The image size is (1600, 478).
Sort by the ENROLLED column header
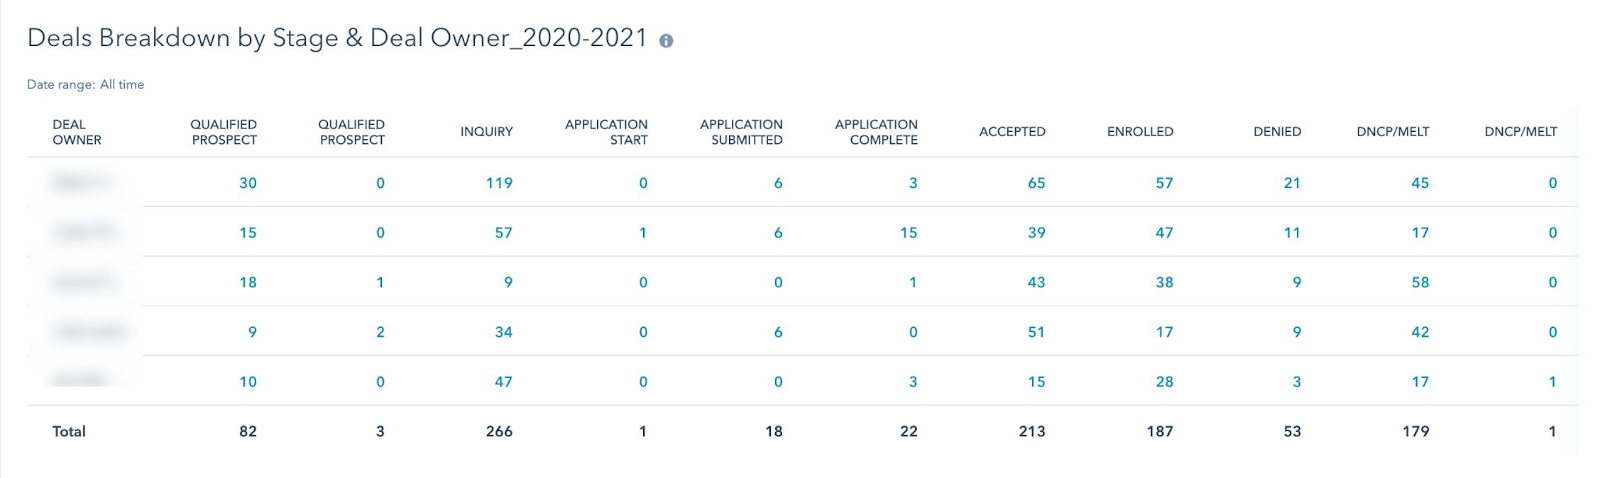1140,132
